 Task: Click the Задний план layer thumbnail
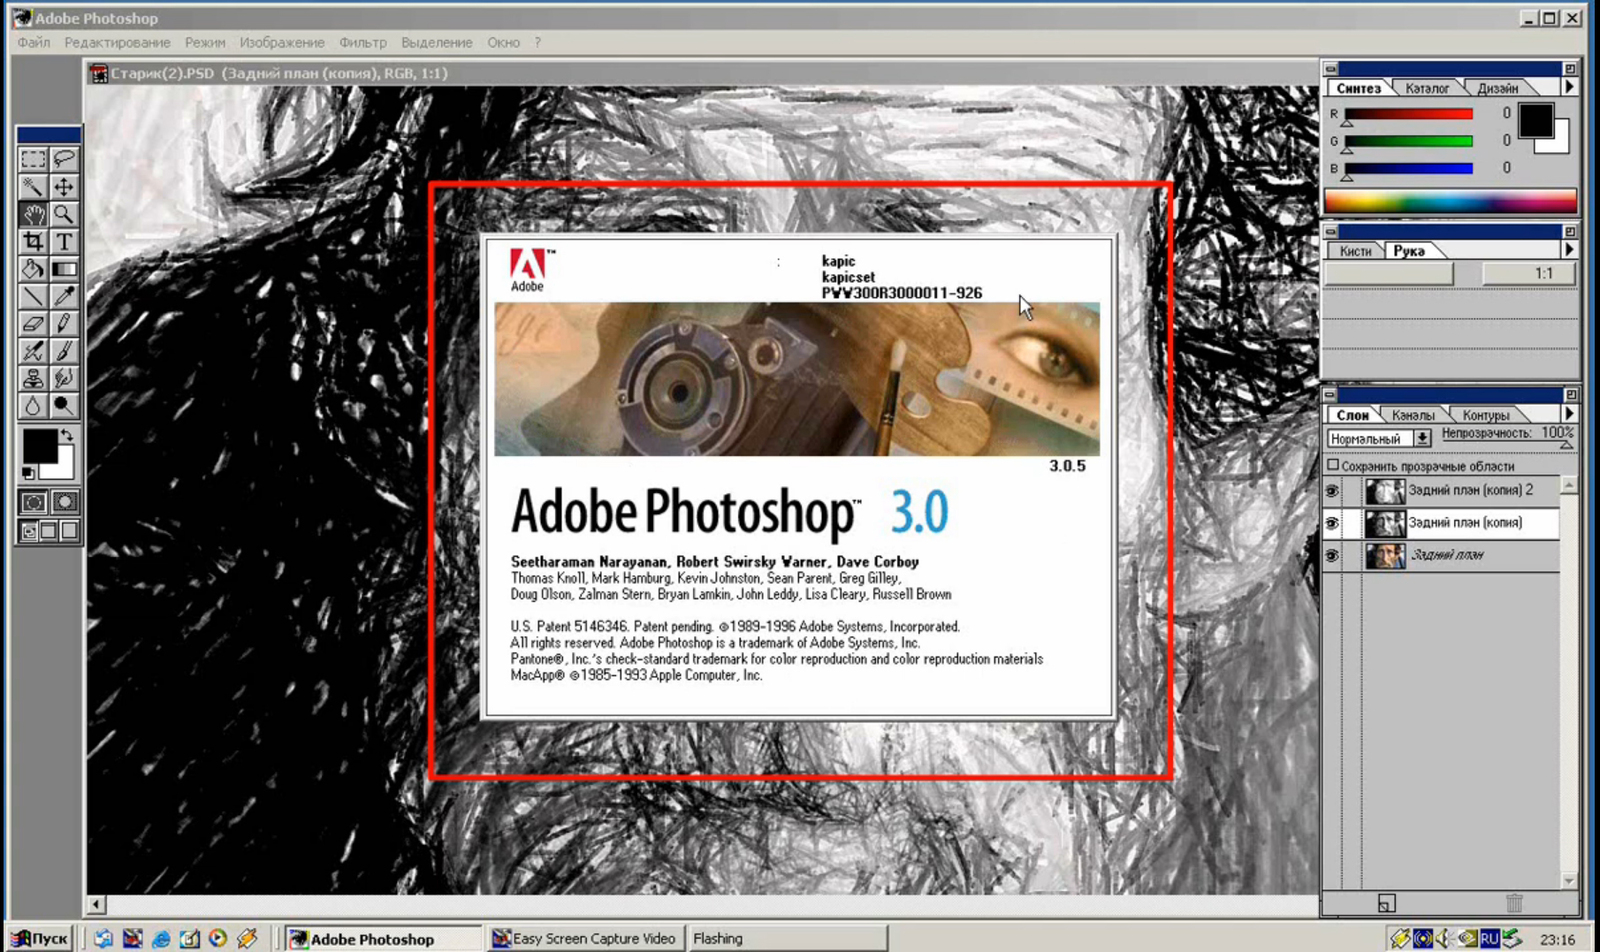[1385, 556]
